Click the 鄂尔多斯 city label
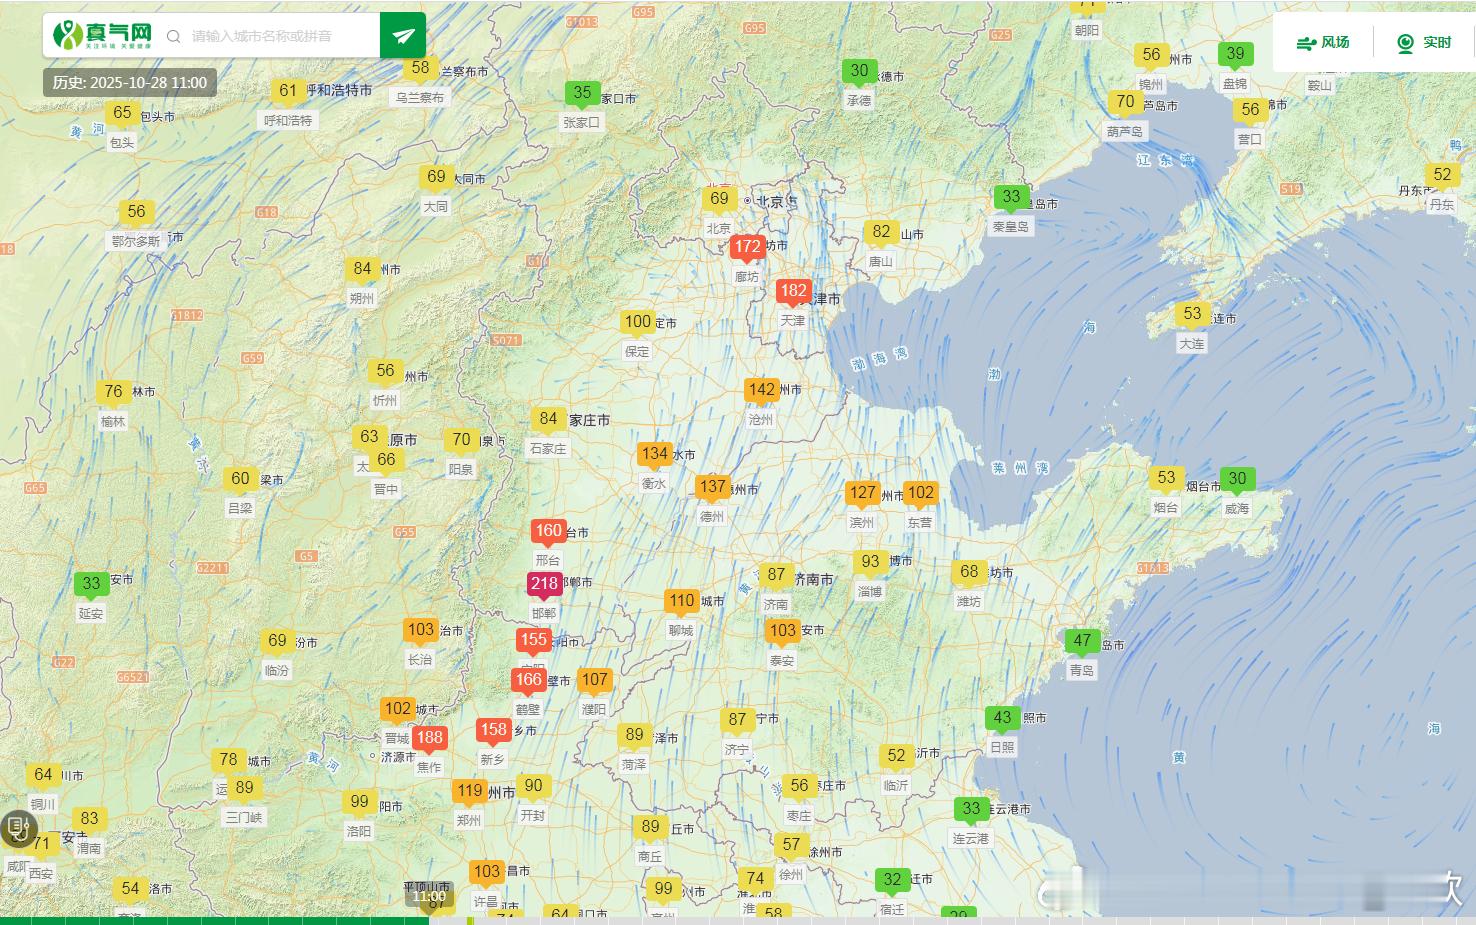 point(136,241)
